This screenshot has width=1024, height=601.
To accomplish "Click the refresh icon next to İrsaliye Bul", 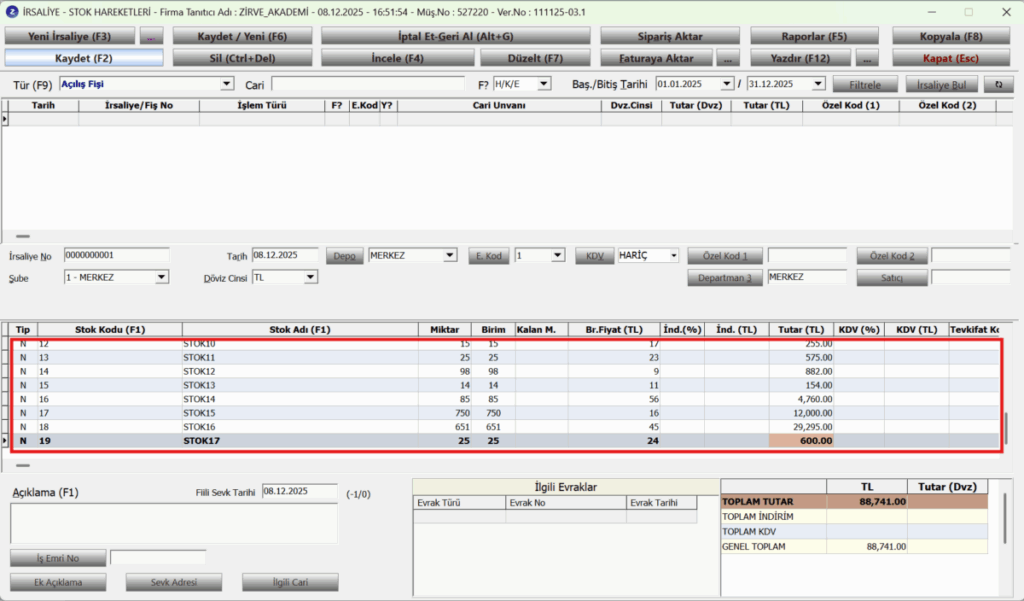I will 998,84.
